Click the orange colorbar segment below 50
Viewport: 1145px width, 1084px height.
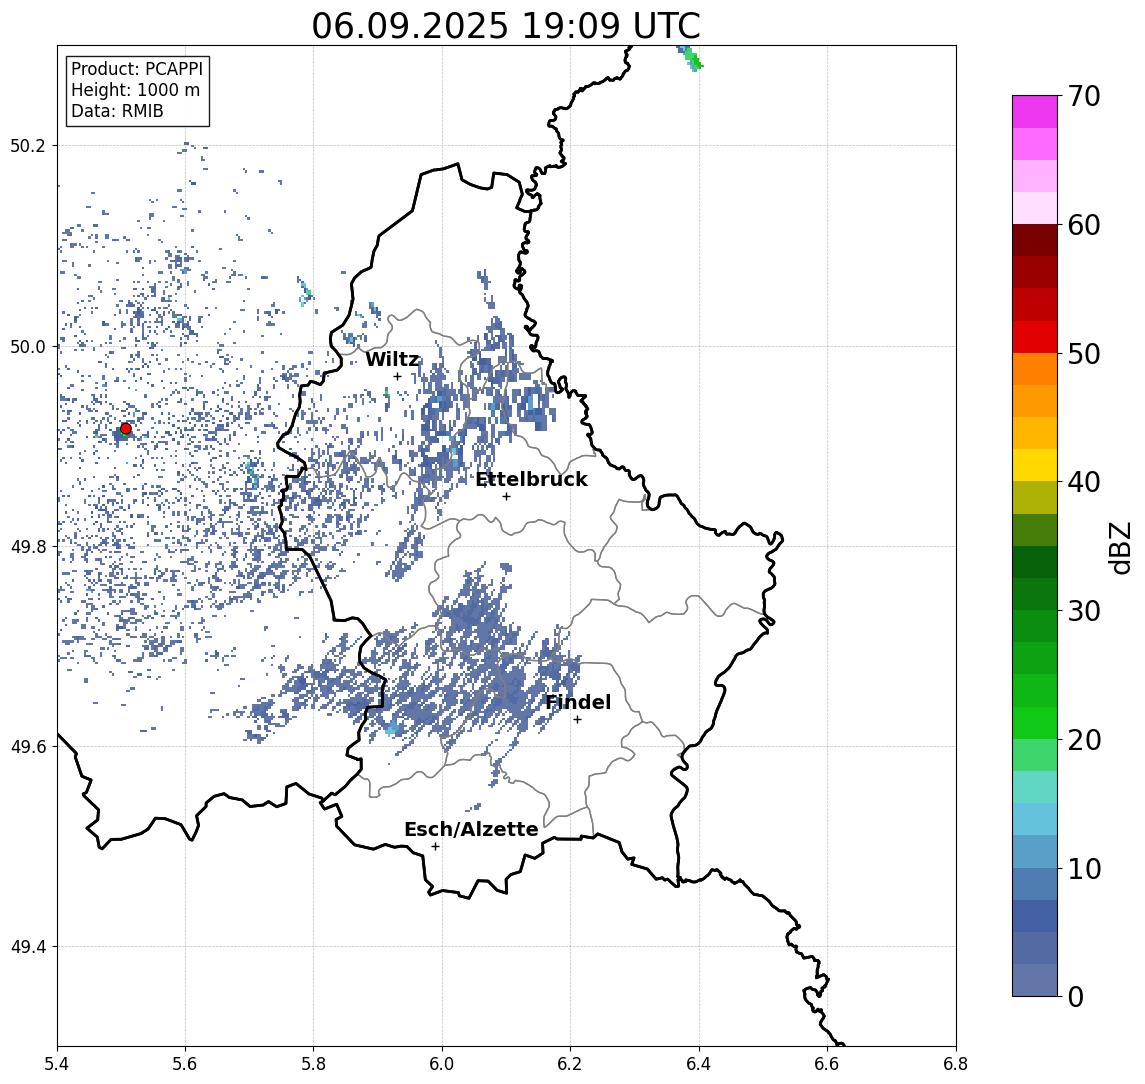pyautogui.click(x=1035, y=370)
